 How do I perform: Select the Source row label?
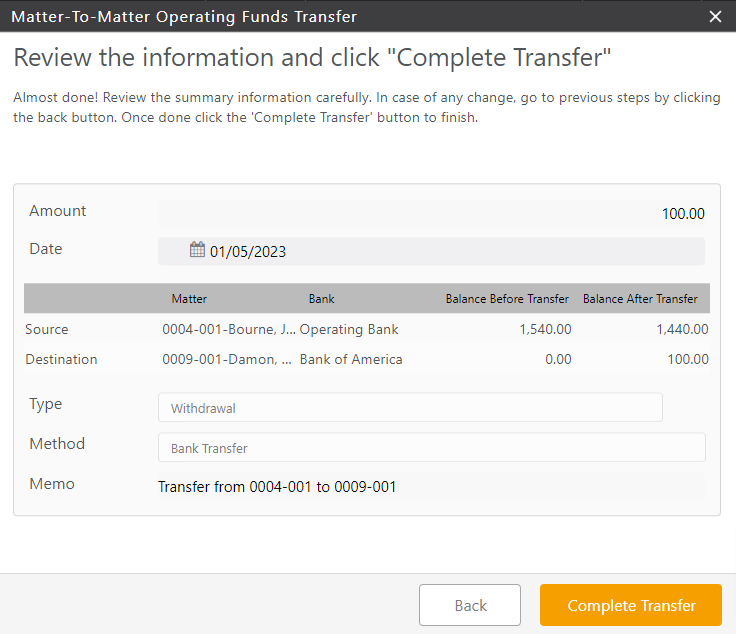coord(47,329)
